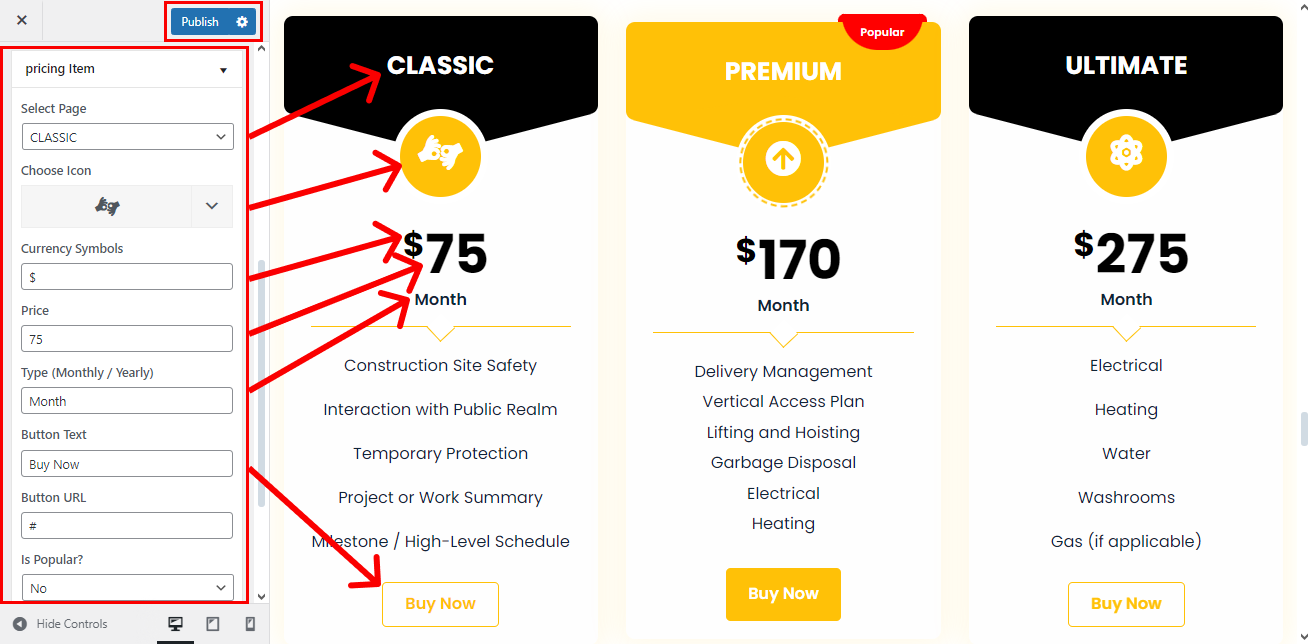
Task: Click Buy Now under the PREMIUM plan
Action: [x=783, y=594]
